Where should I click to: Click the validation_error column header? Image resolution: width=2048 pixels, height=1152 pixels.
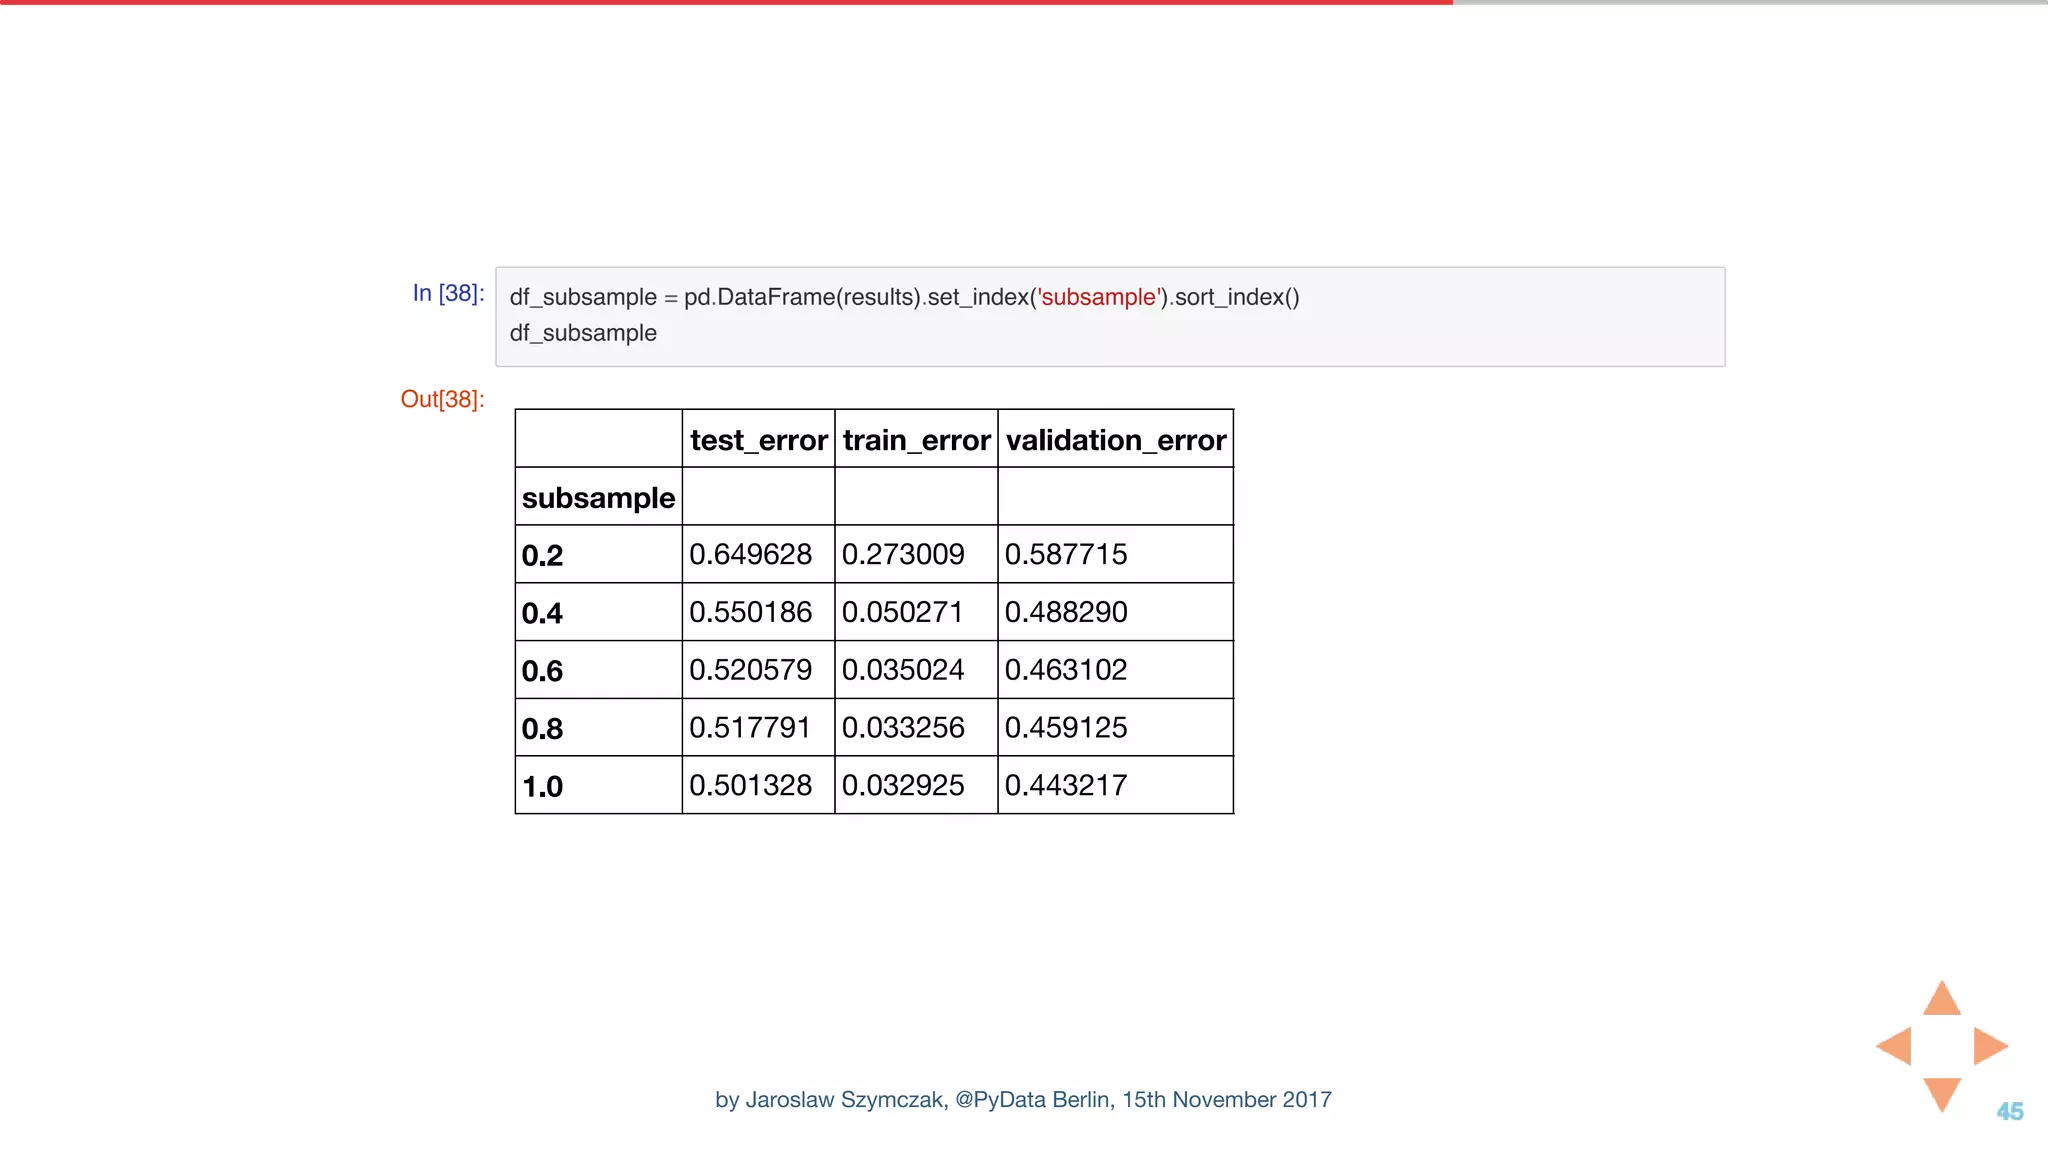[x=1116, y=439]
